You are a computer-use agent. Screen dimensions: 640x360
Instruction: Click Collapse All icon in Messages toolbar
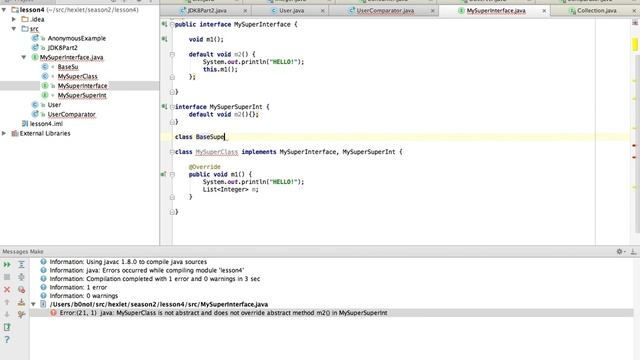click(x=21, y=277)
